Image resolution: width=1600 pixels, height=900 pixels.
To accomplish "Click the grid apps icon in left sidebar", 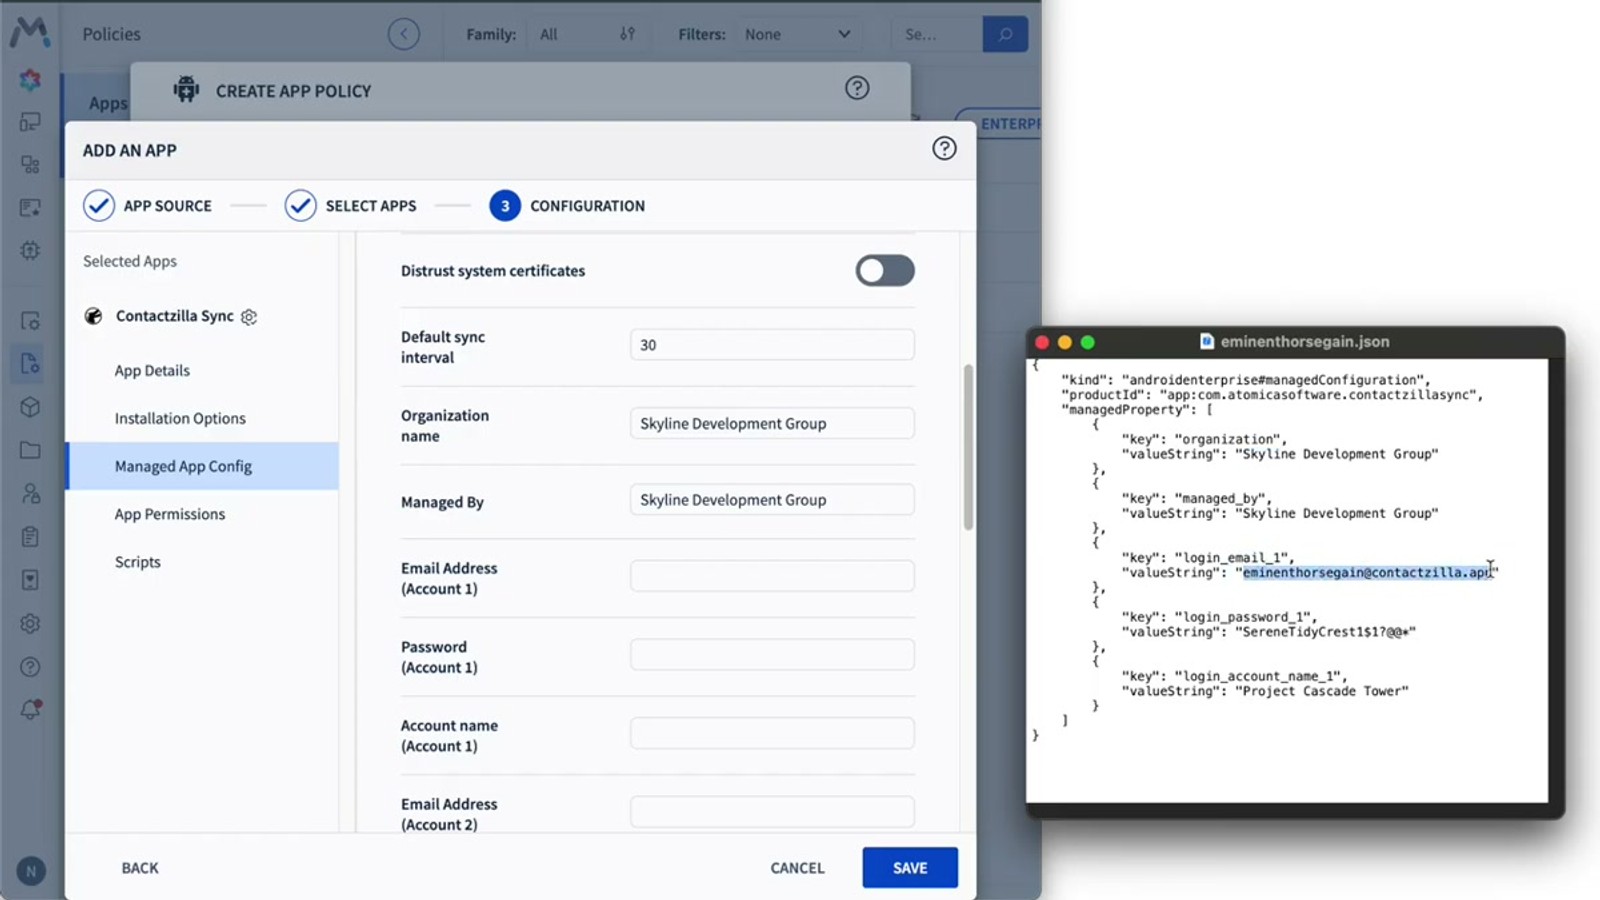I will 30,165.
